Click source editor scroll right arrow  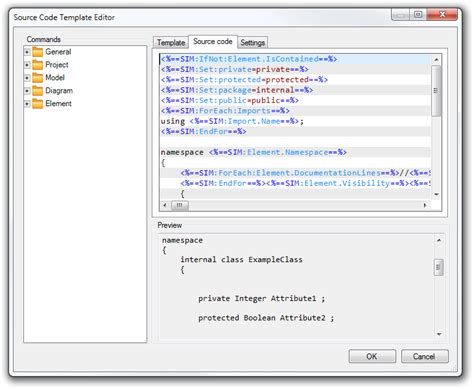coord(425,205)
